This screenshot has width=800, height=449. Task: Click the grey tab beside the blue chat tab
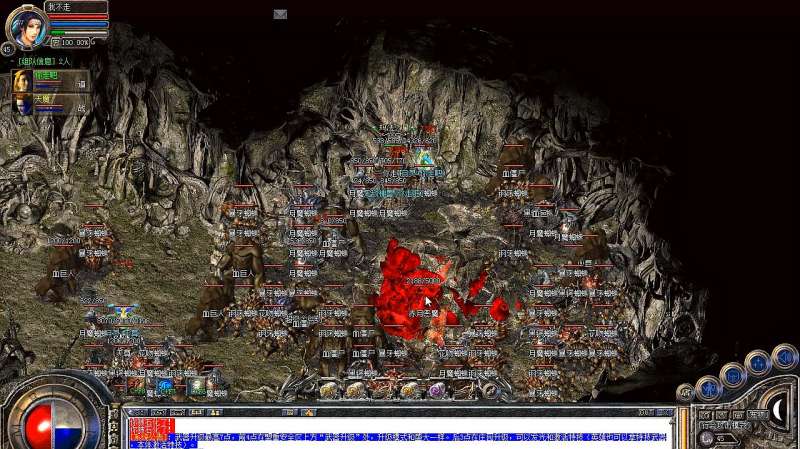646,412
